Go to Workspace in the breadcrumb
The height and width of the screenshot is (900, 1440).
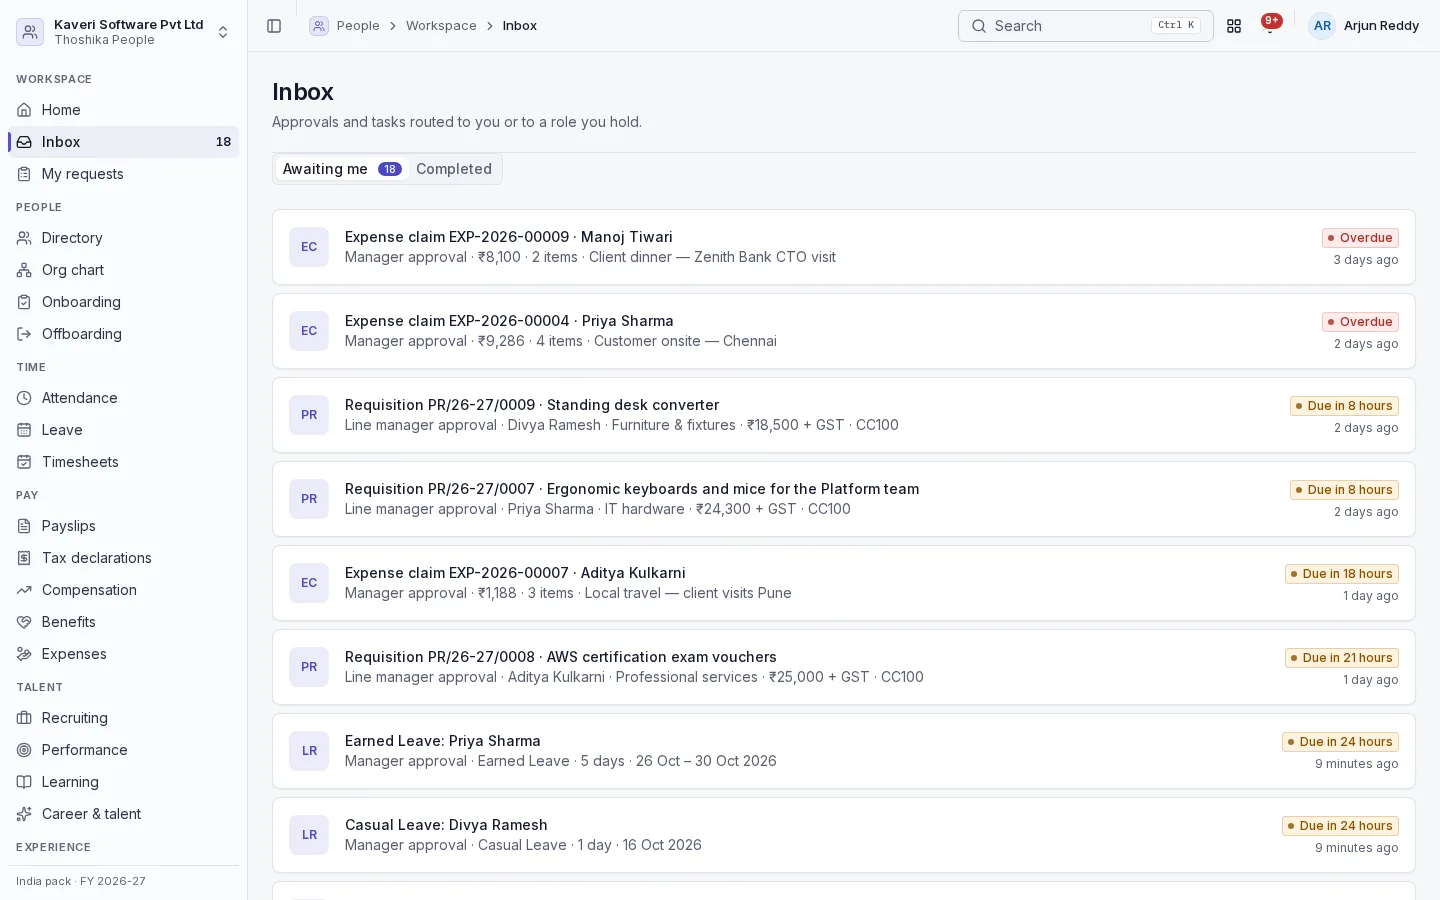pos(441,26)
